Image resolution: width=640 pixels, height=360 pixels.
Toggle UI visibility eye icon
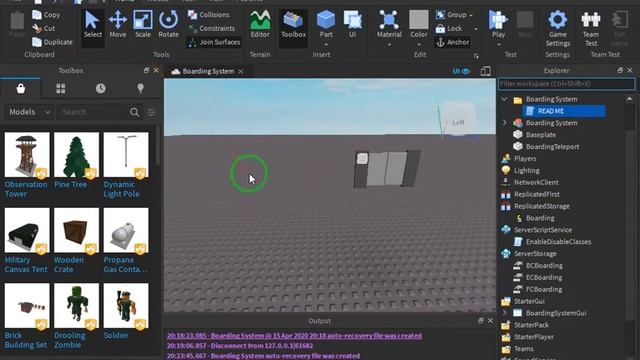[x=461, y=71]
